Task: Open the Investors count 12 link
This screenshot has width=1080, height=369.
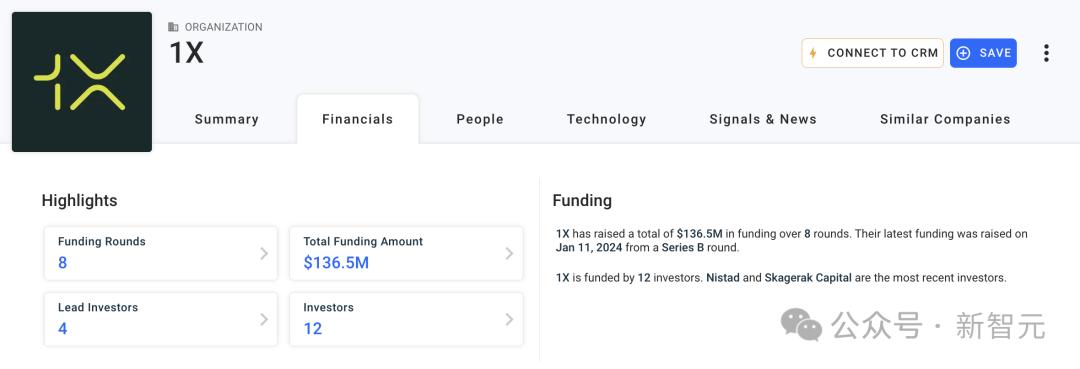Action: [313, 328]
